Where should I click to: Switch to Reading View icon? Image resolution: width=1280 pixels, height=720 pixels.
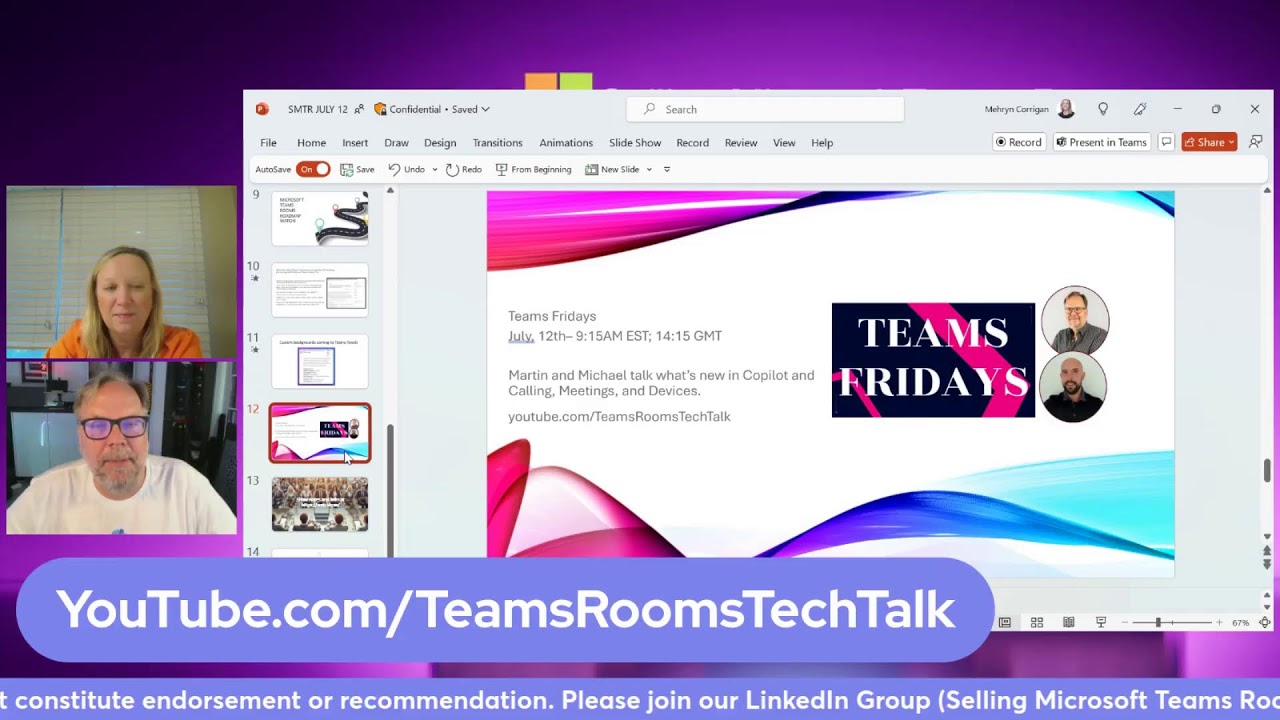click(x=1069, y=622)
